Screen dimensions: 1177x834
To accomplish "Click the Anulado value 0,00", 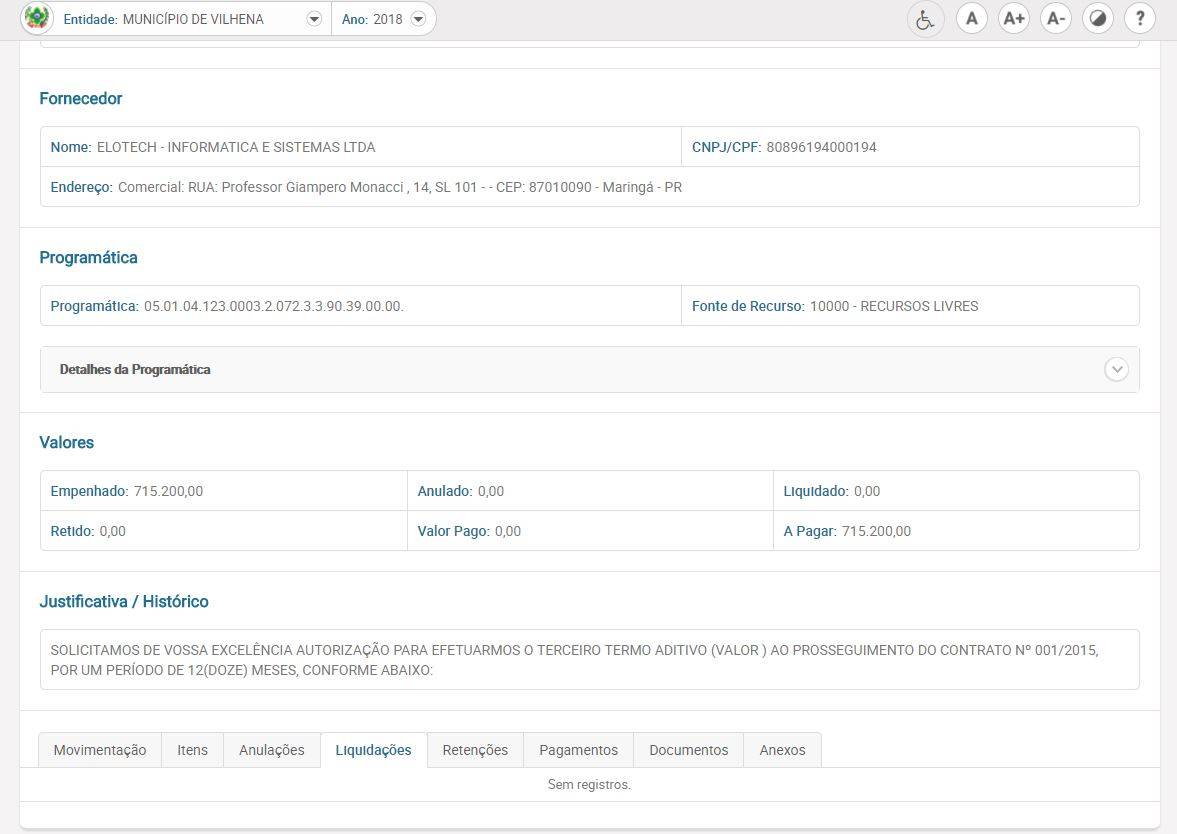I will point(491,491).
